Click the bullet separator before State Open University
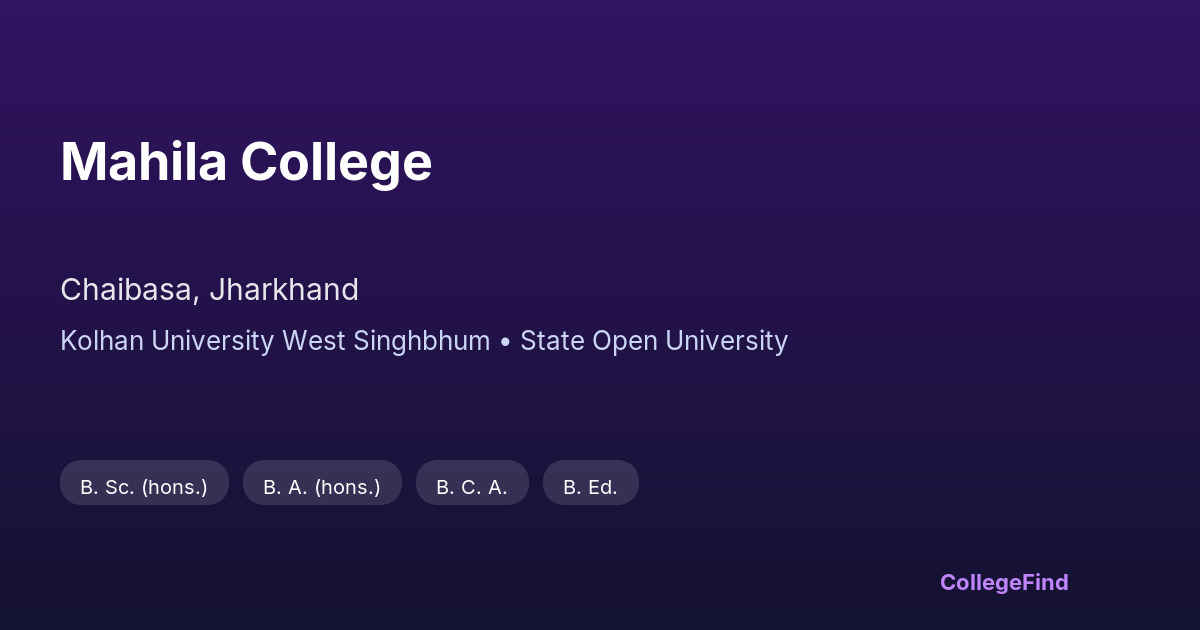 tap(505, 342)
